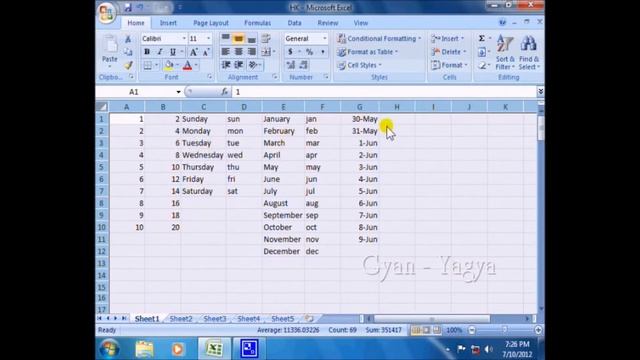Open the Calibri font name dropdown
Viewport: 640px width, 360px height.
coord(184,38)
